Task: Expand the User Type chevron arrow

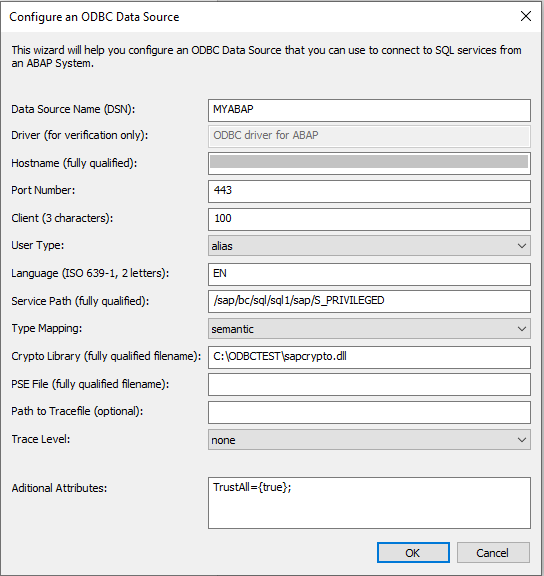Action: click(522, 246)
